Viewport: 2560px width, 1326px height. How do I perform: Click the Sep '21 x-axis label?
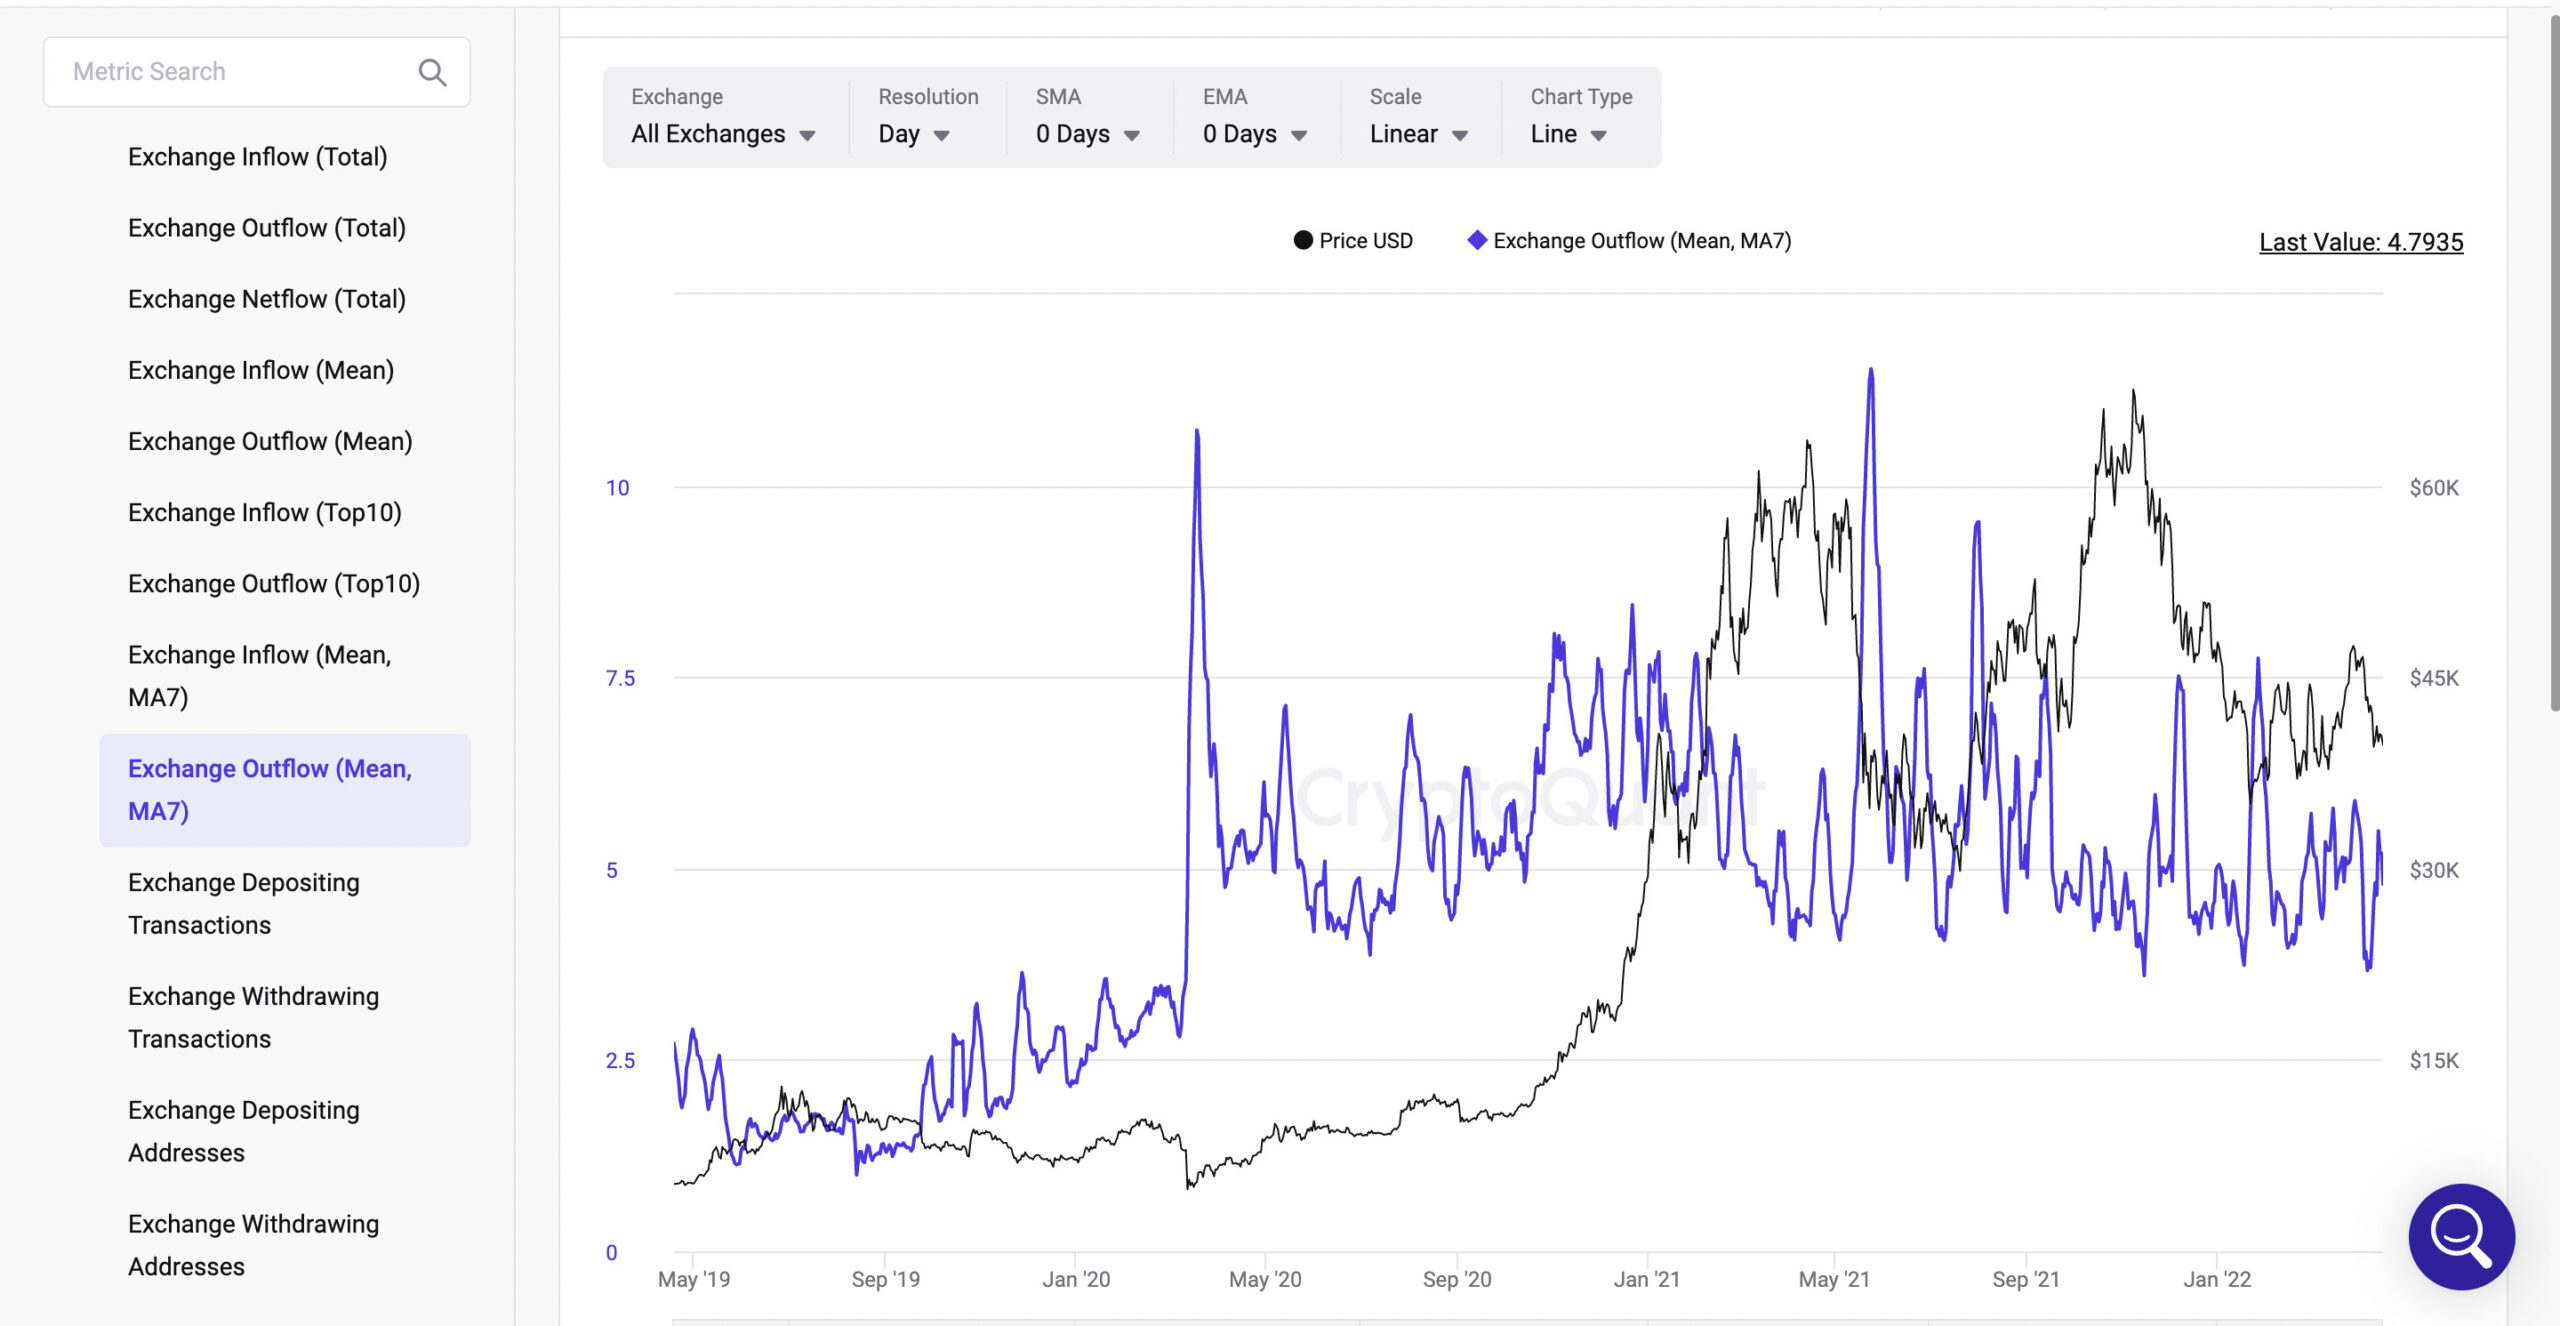point(2026,1279)
